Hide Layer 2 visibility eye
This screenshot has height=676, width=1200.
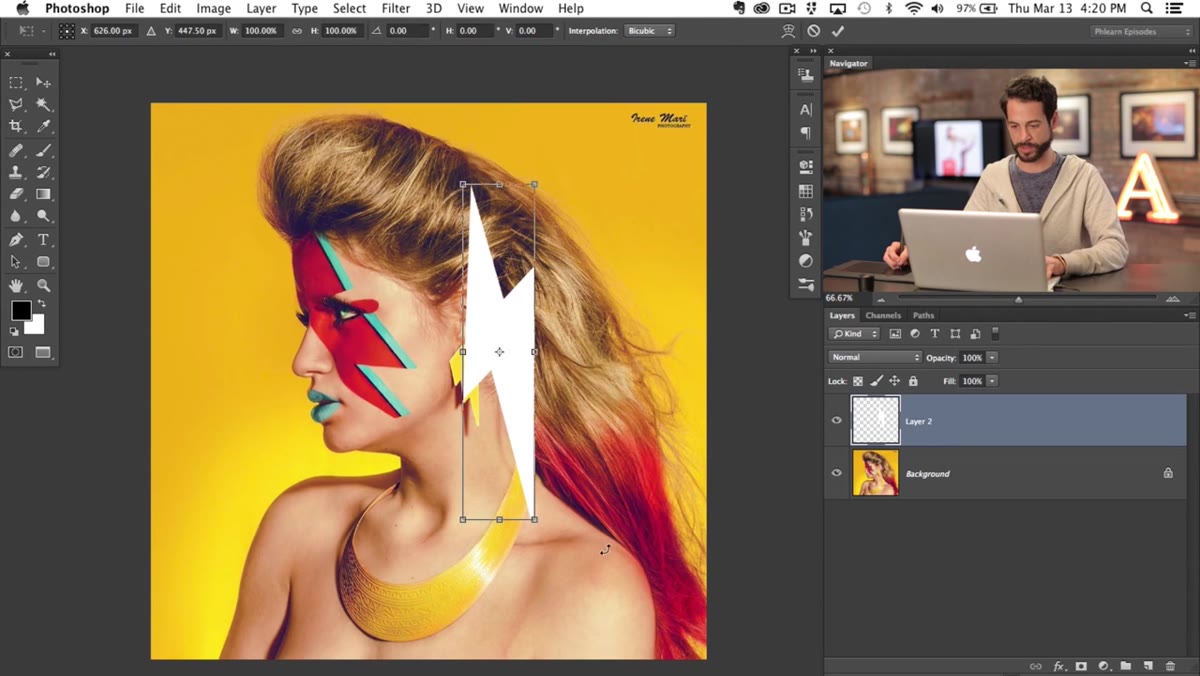tap(837, 421)
